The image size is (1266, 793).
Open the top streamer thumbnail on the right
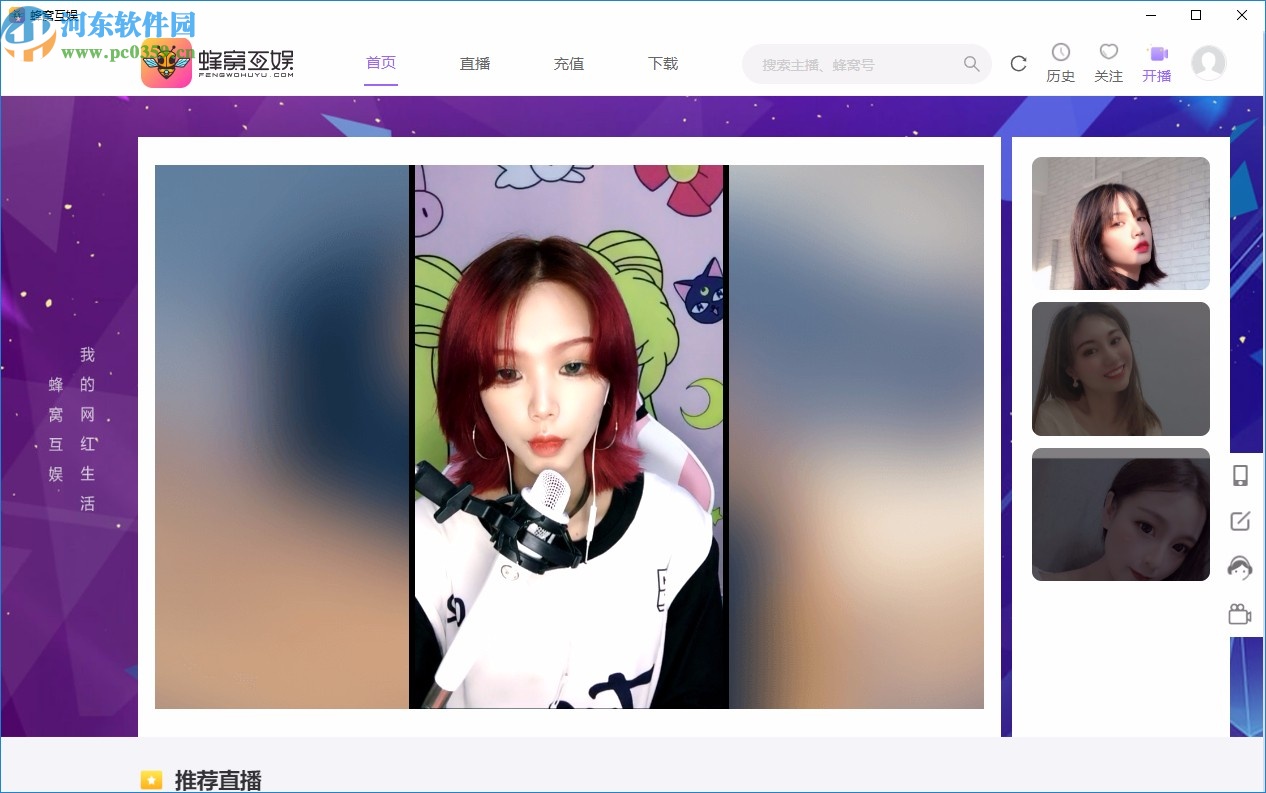pyautogui.click(x=1120, y=223)
